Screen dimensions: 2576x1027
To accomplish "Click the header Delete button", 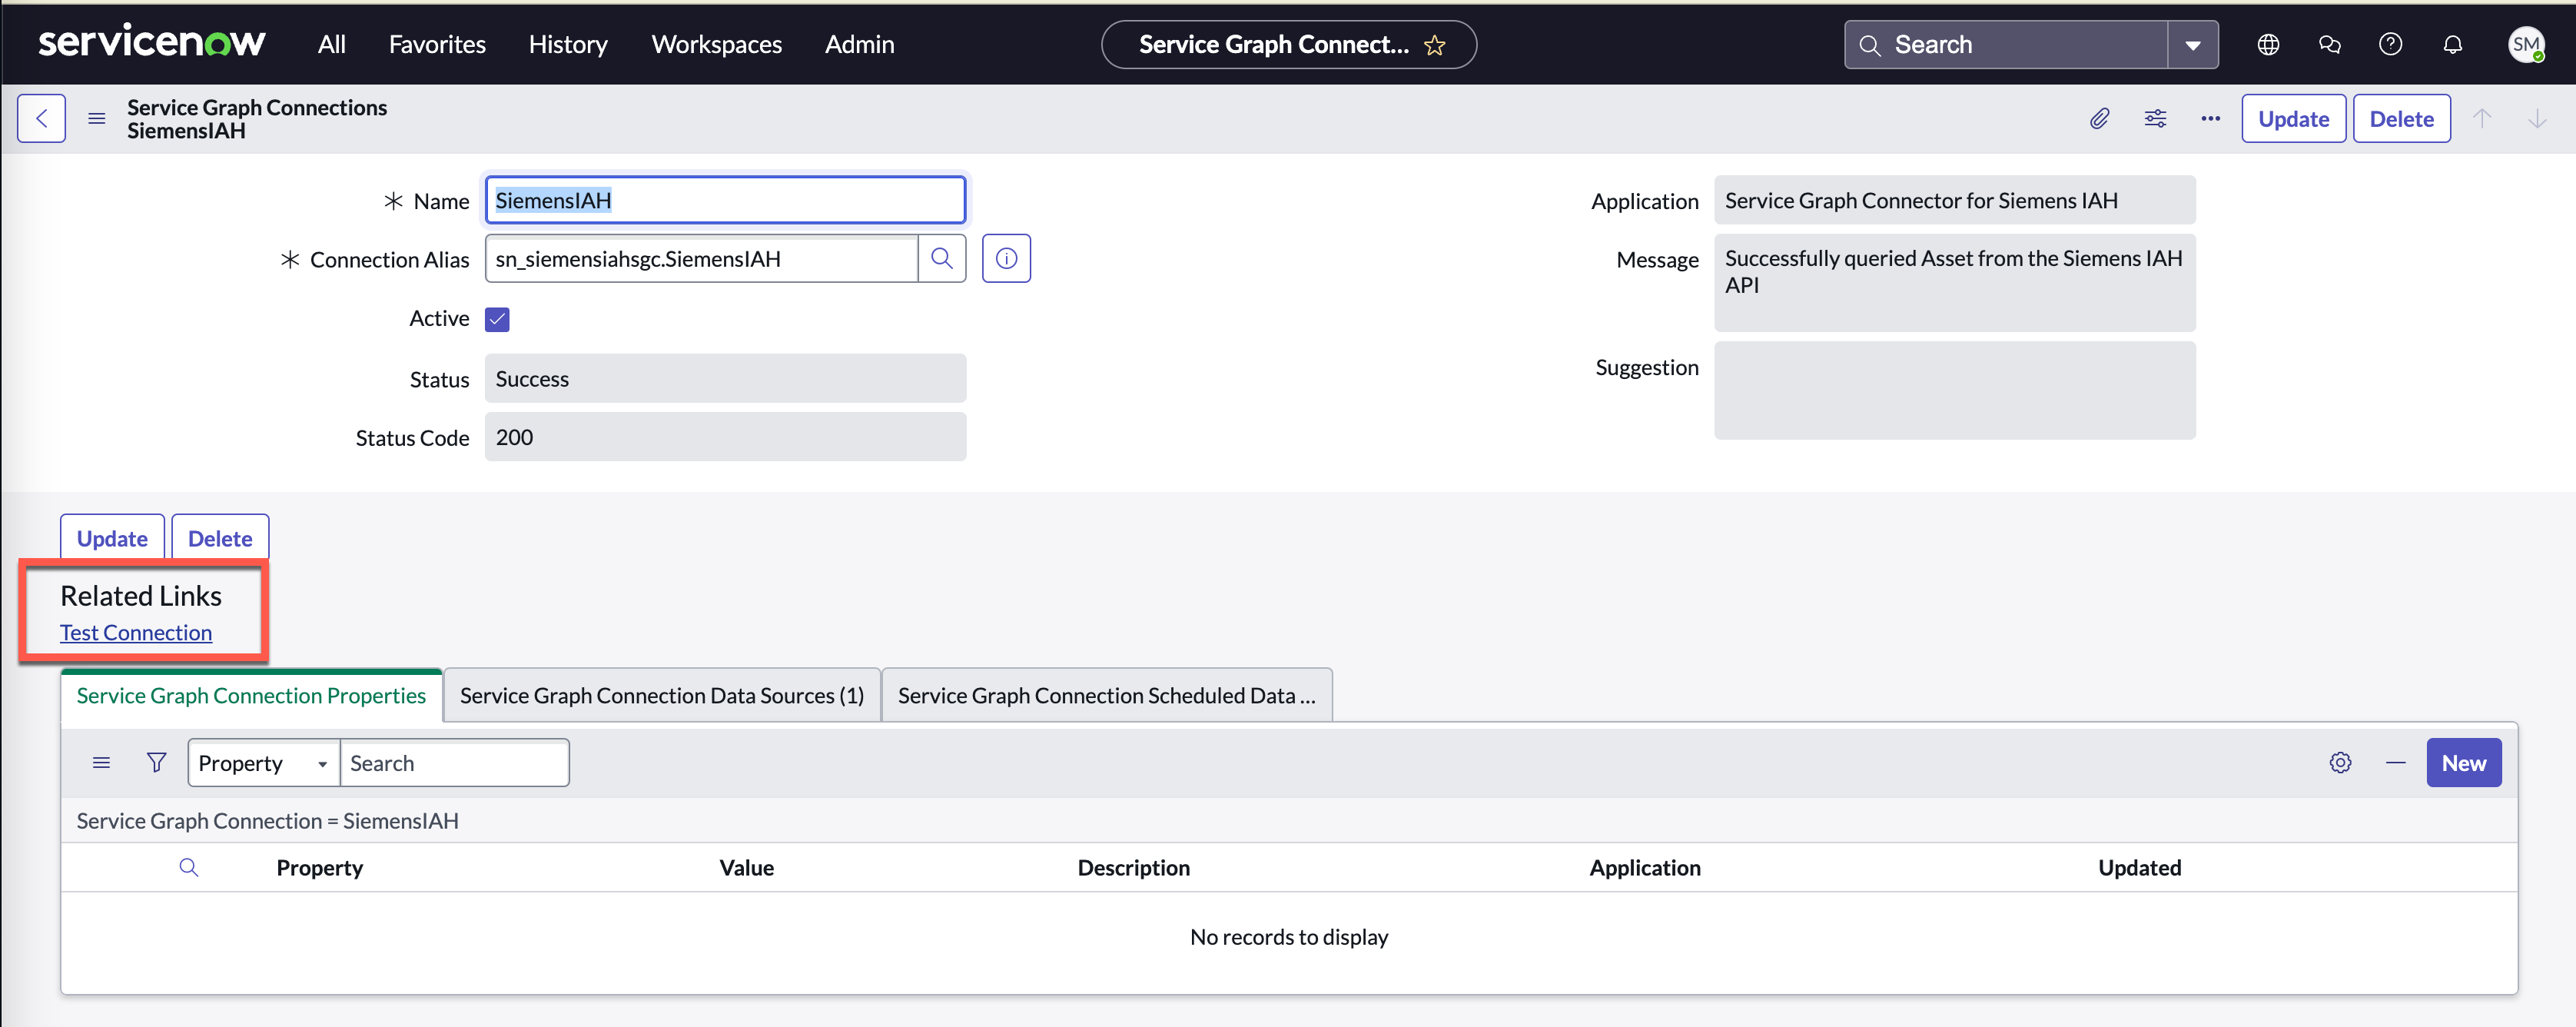I will [2401, 118].
